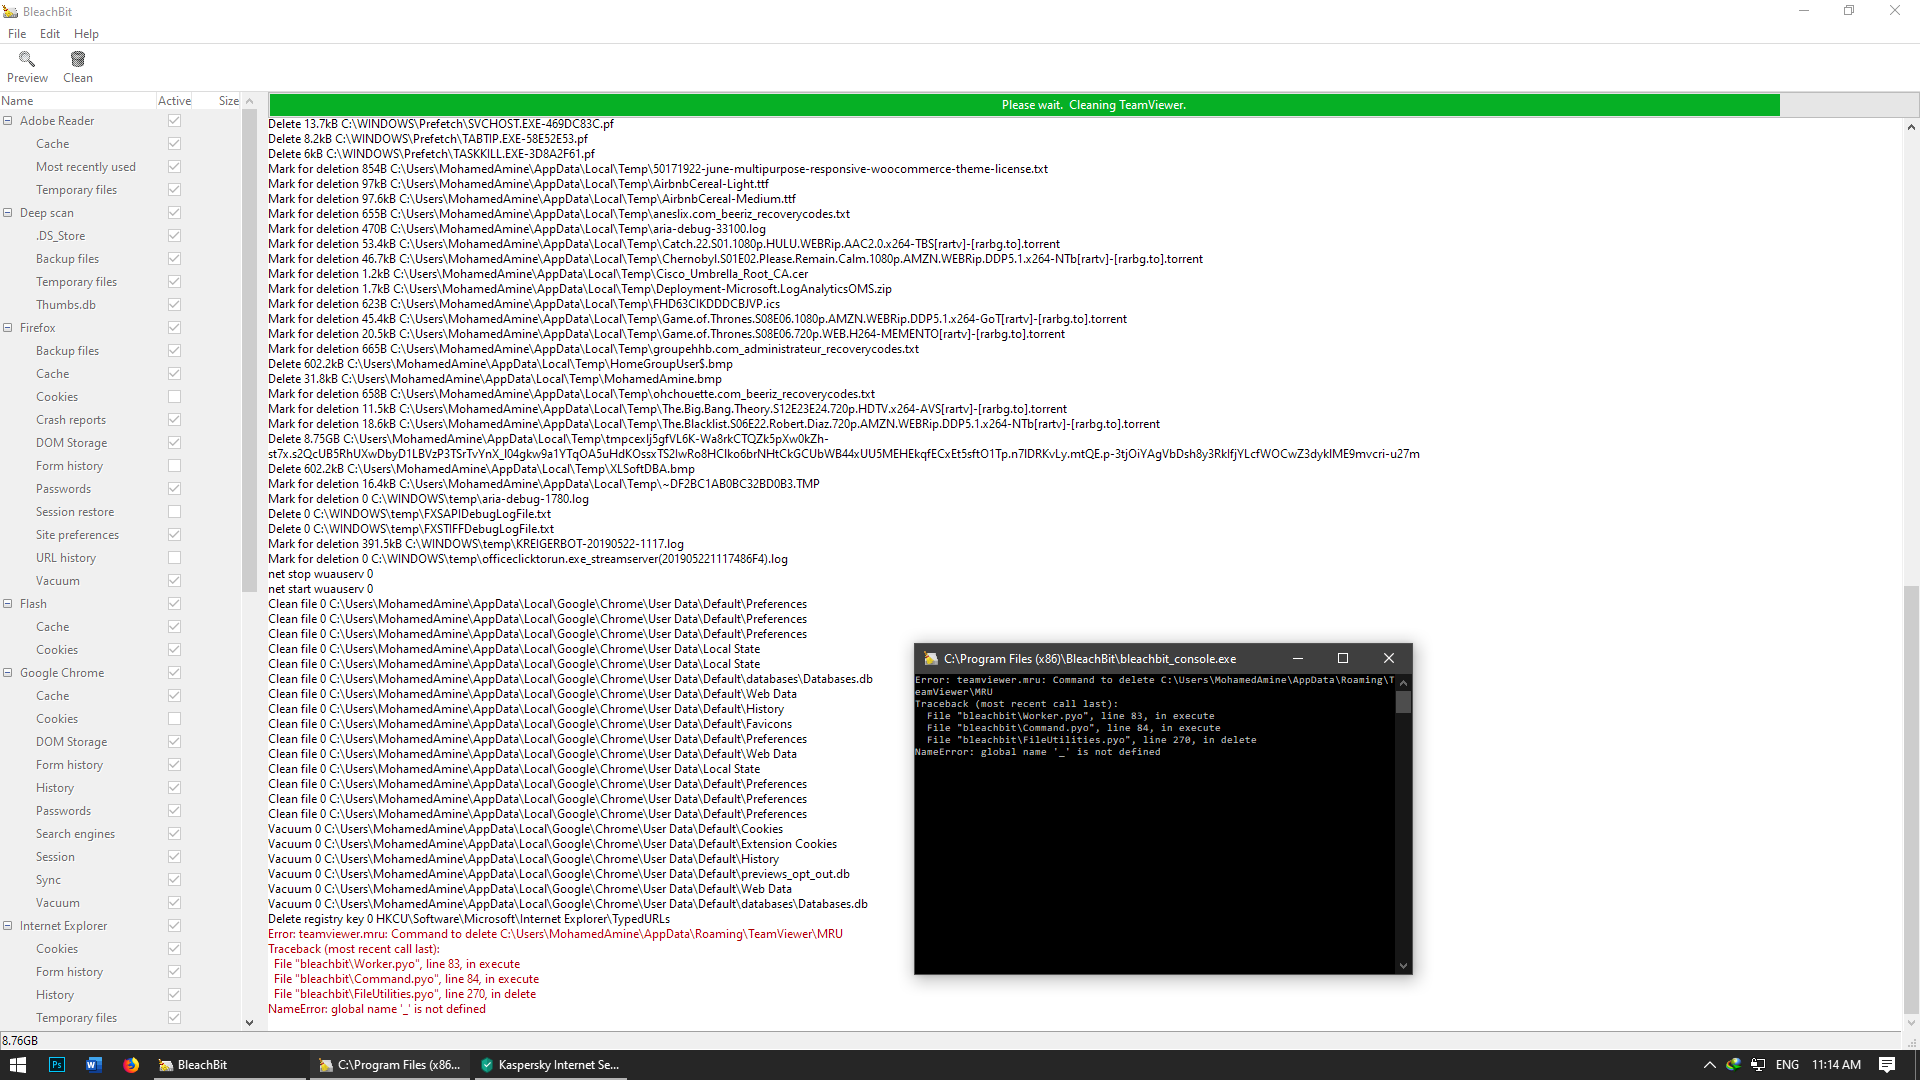Toggle the Firefox Form history checkbox
The height and width of the screenshot is (1080, 1920).
(175, 466)
